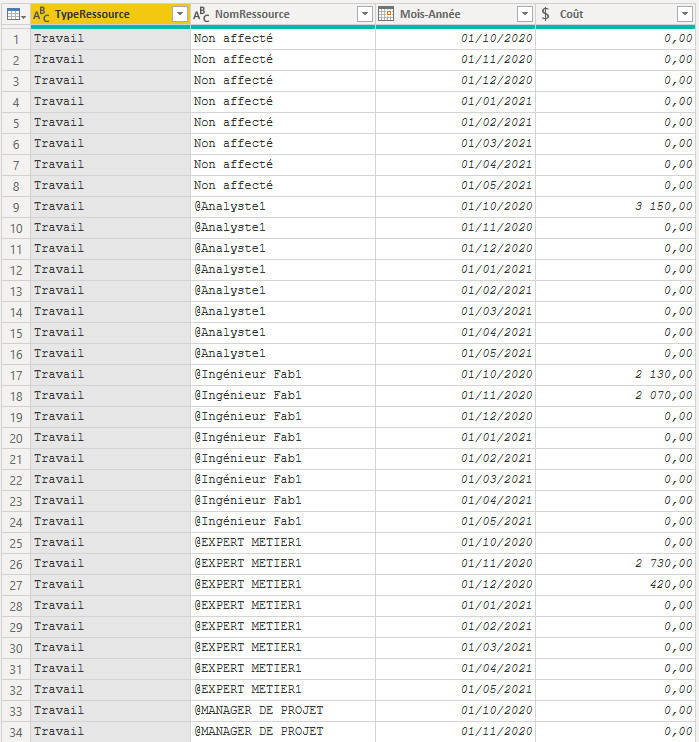Click date 01/11/2020 in row 18
This screenshot has height=742, width=699.
(496, 395)
